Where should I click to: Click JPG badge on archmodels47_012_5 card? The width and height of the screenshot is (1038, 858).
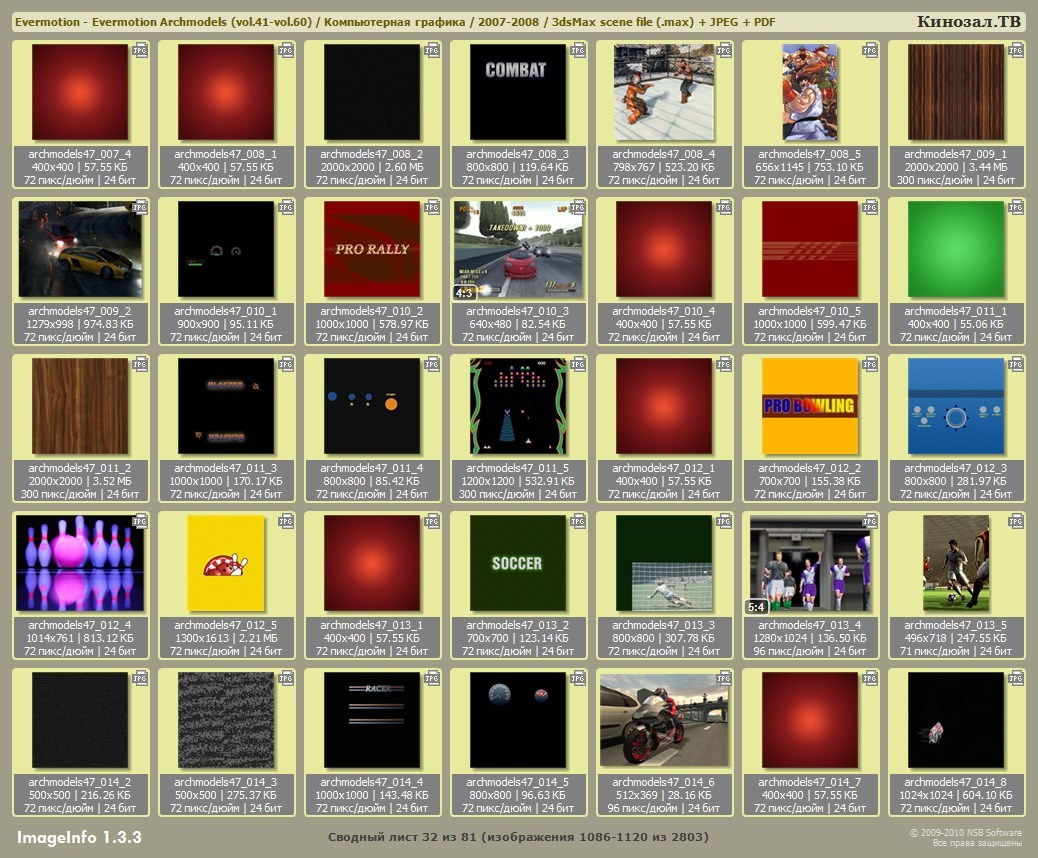tap(286, 522)
